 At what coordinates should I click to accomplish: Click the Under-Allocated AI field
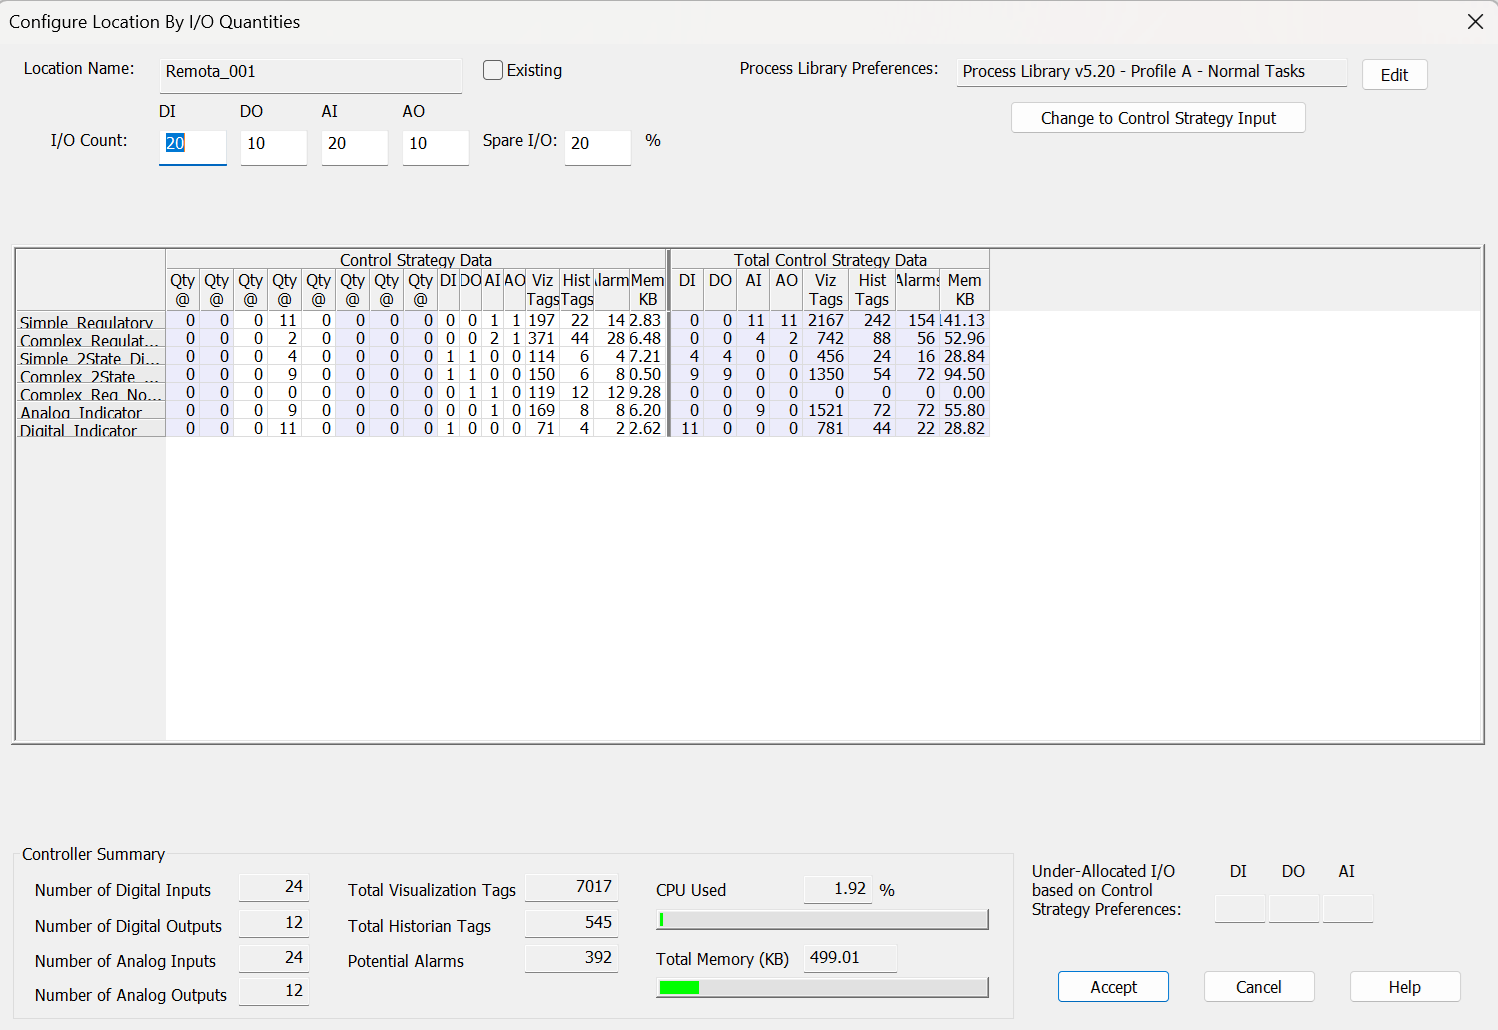pos(1348,909)
